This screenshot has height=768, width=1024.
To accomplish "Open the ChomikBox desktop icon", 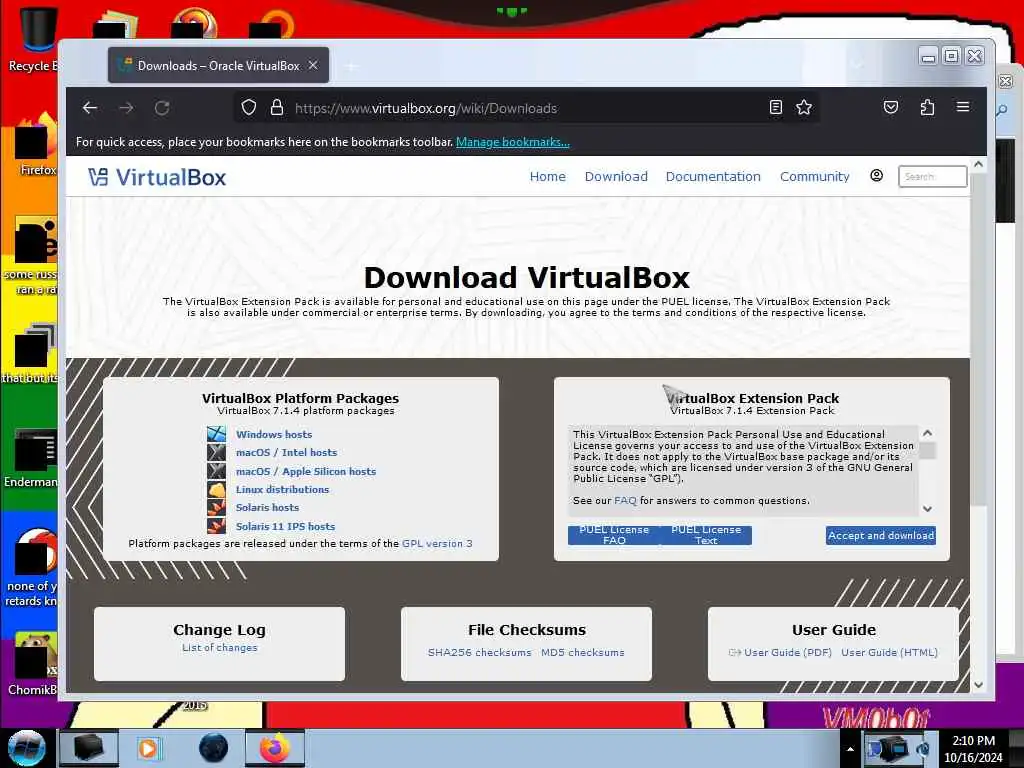I will click(x=33, y=663).
